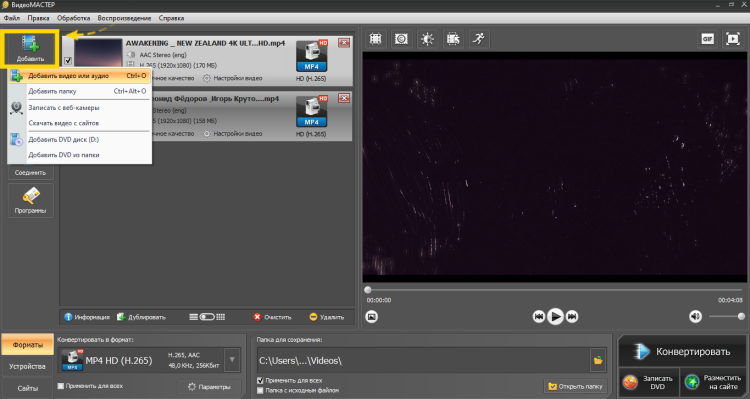Open the Файл menu

coord(11,18)
